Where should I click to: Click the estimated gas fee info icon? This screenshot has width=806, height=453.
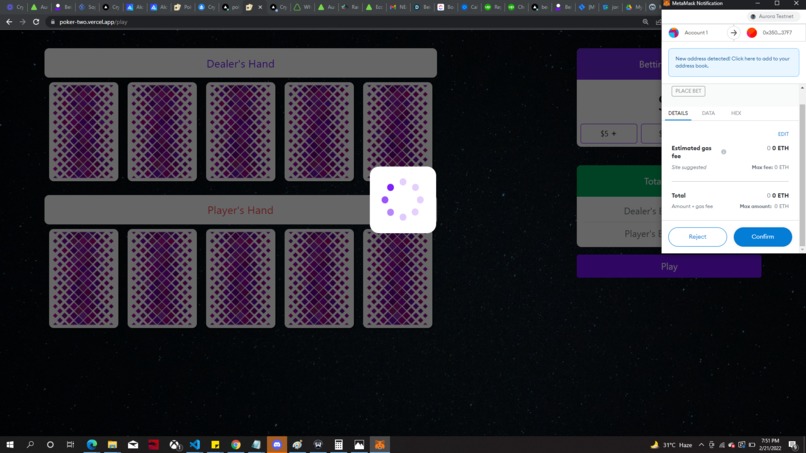click(723, 152)
